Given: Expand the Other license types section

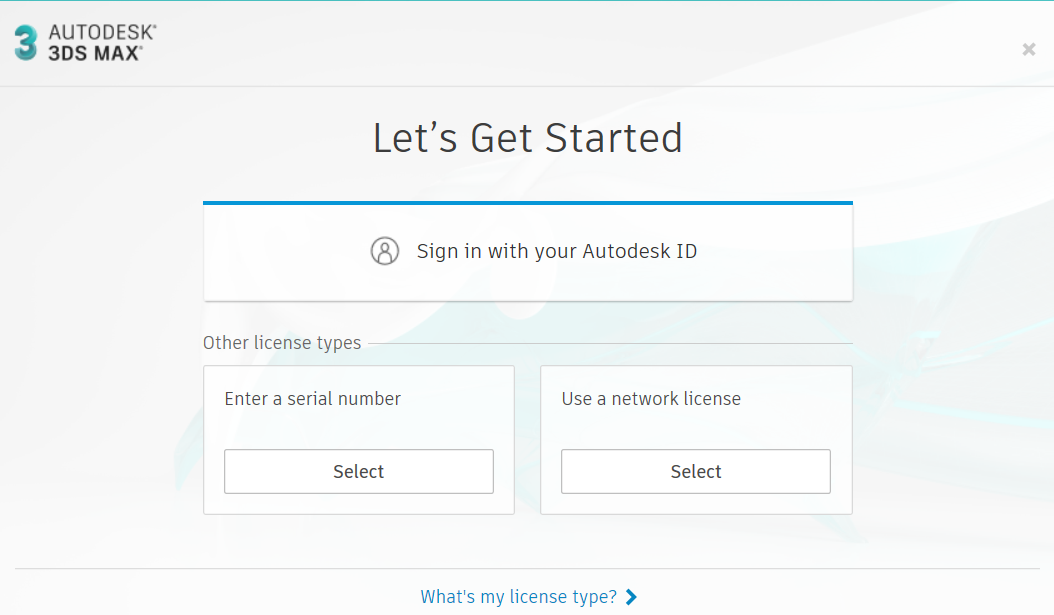Looking at the screenshot, I should 281,342.
